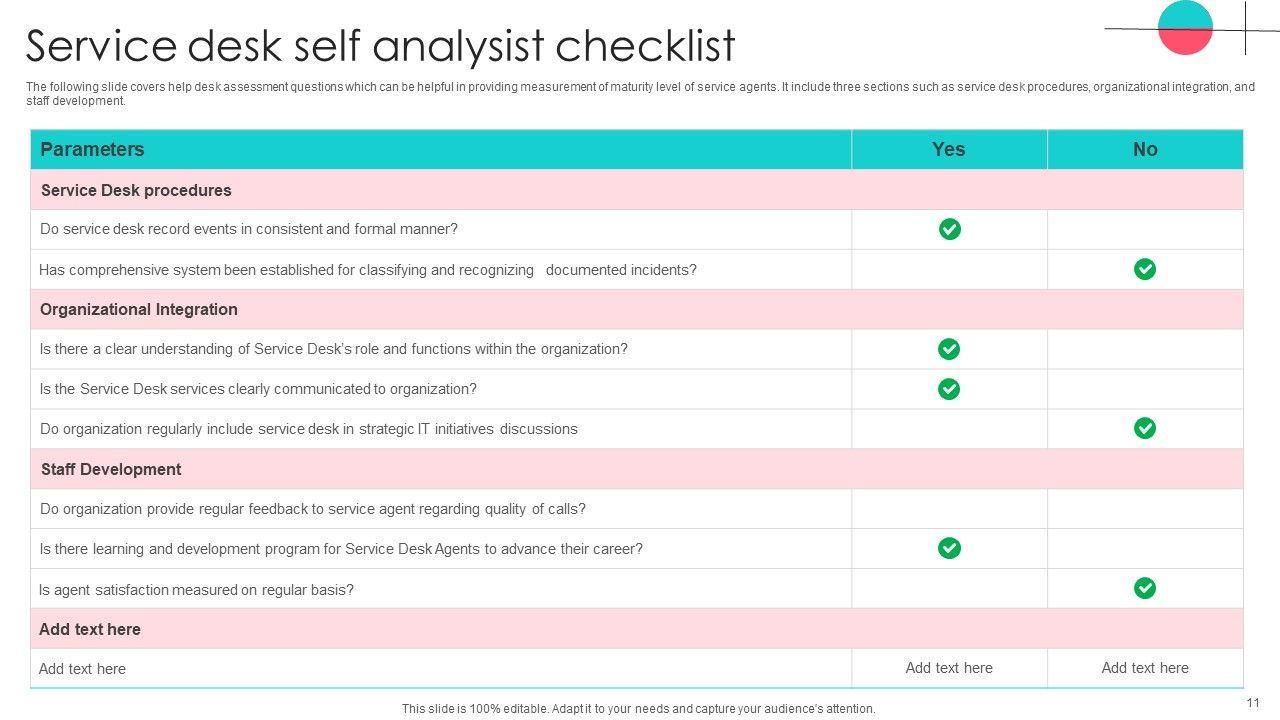The width and height of the screenshot is (1280, 720).
Task: Click 'Add text here' in the Yes column
Action: tap(949, 668)
